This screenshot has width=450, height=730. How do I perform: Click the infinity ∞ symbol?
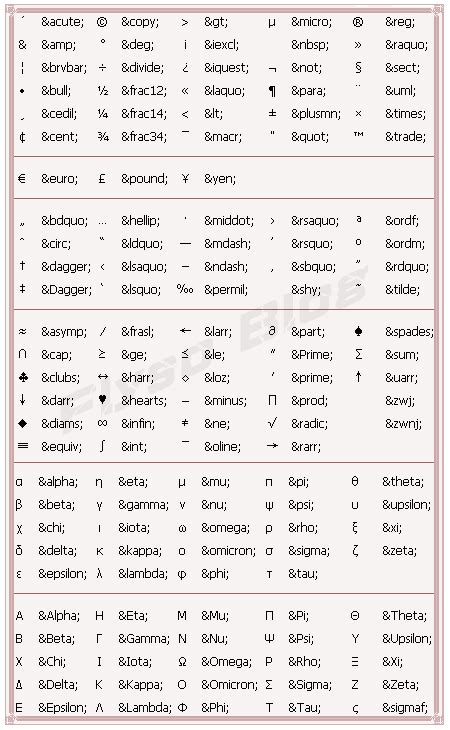pyautogui.click(x=102, y=423)
